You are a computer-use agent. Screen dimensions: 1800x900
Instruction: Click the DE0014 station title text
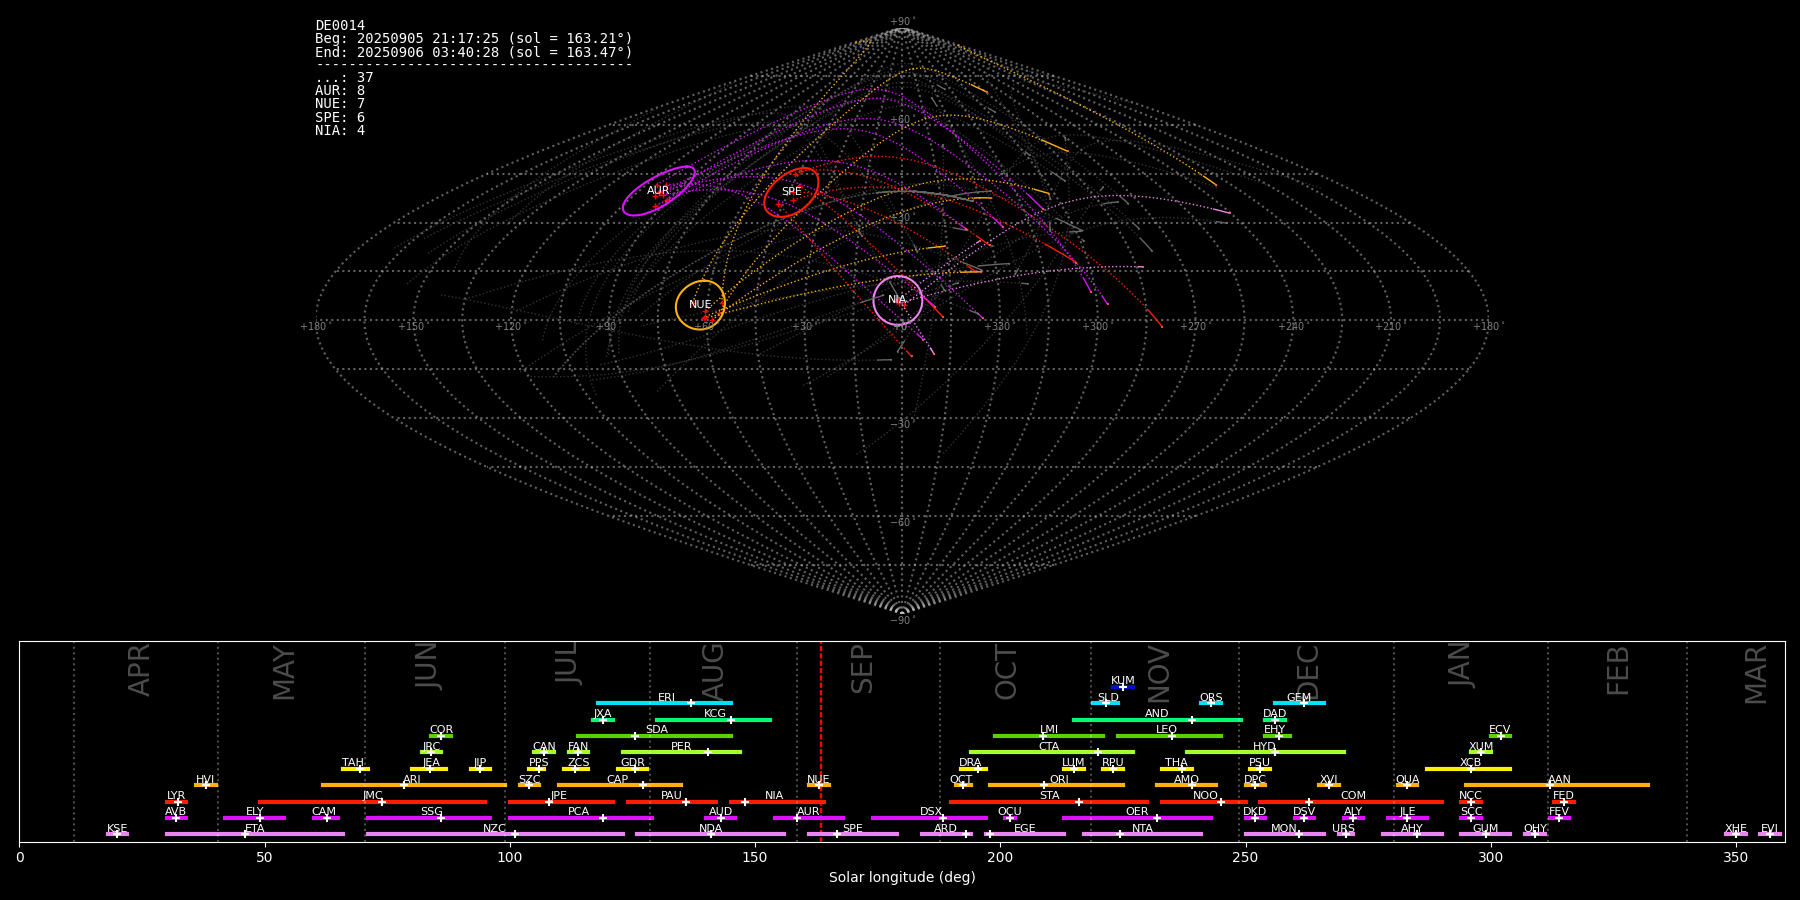[340, 26]
